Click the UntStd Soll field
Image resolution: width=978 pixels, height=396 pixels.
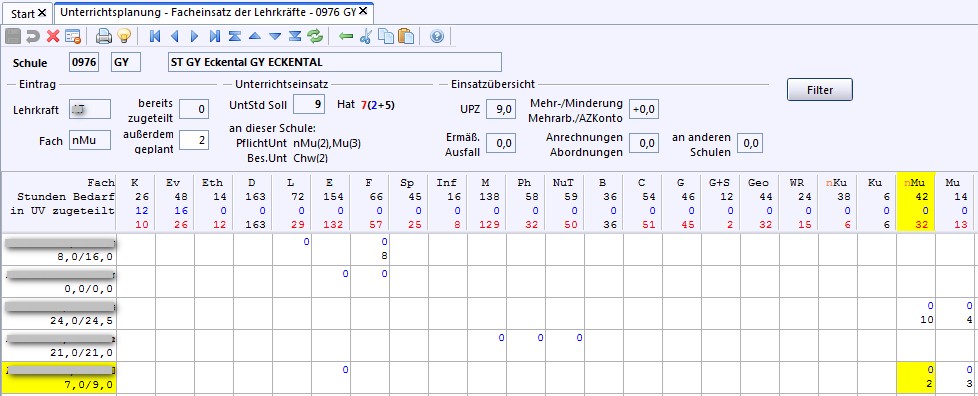[x=309, y=104]
